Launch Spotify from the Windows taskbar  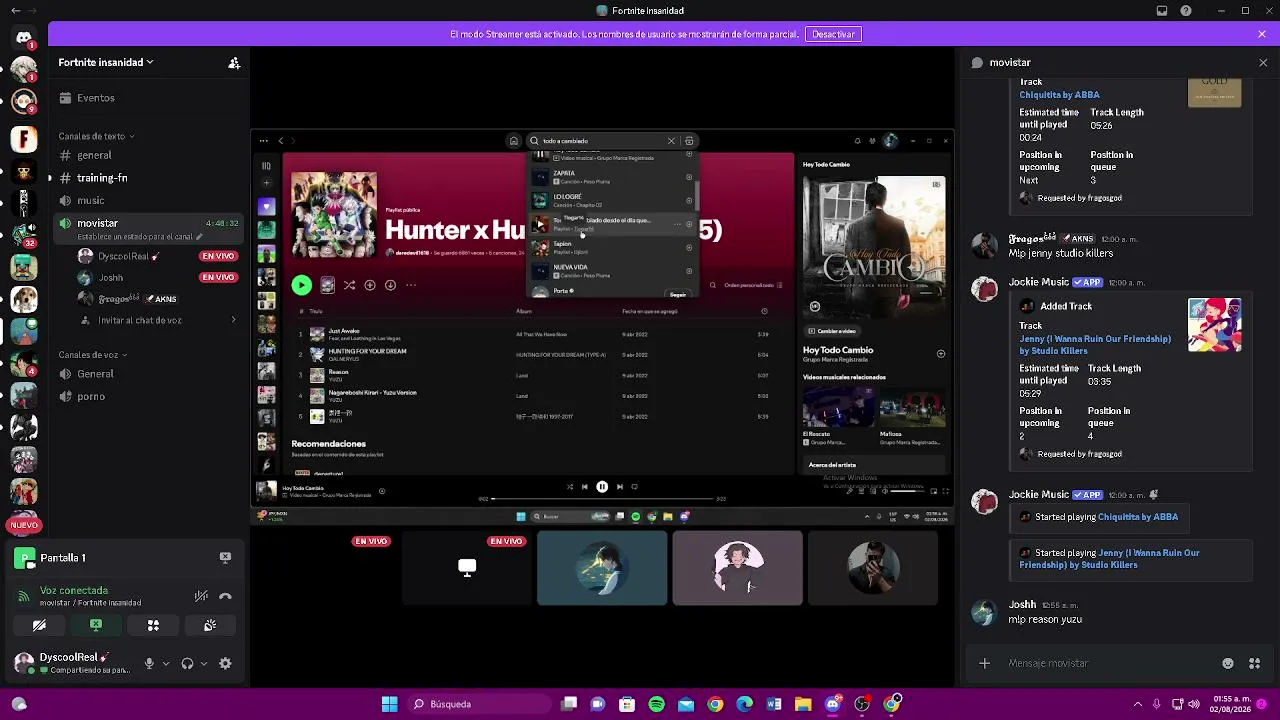656,704
